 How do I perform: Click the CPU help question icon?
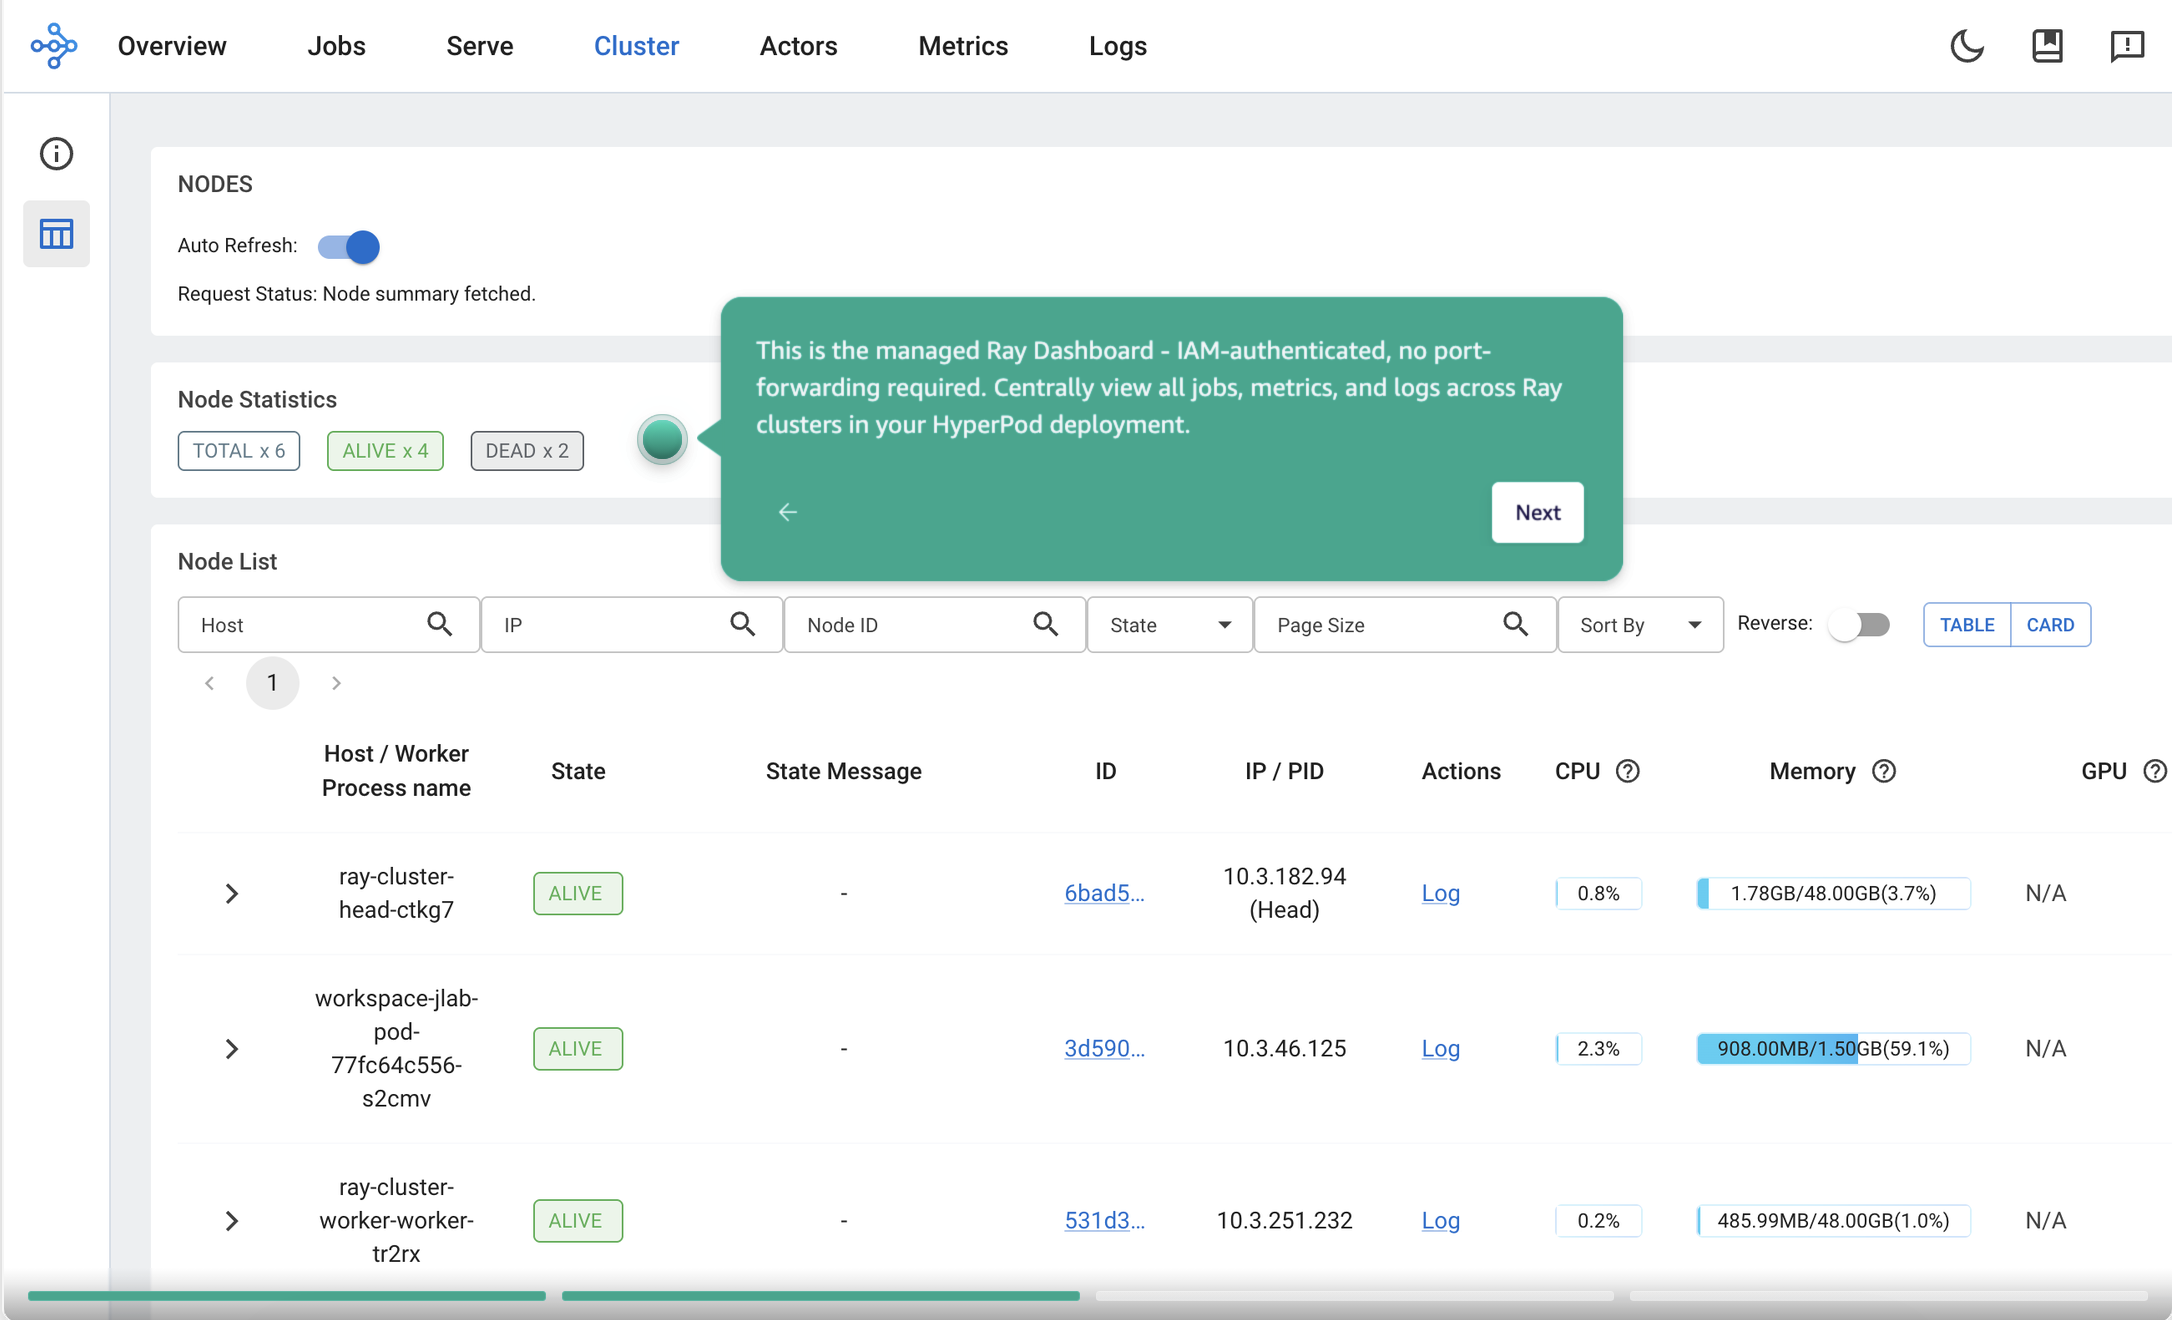1628,771
